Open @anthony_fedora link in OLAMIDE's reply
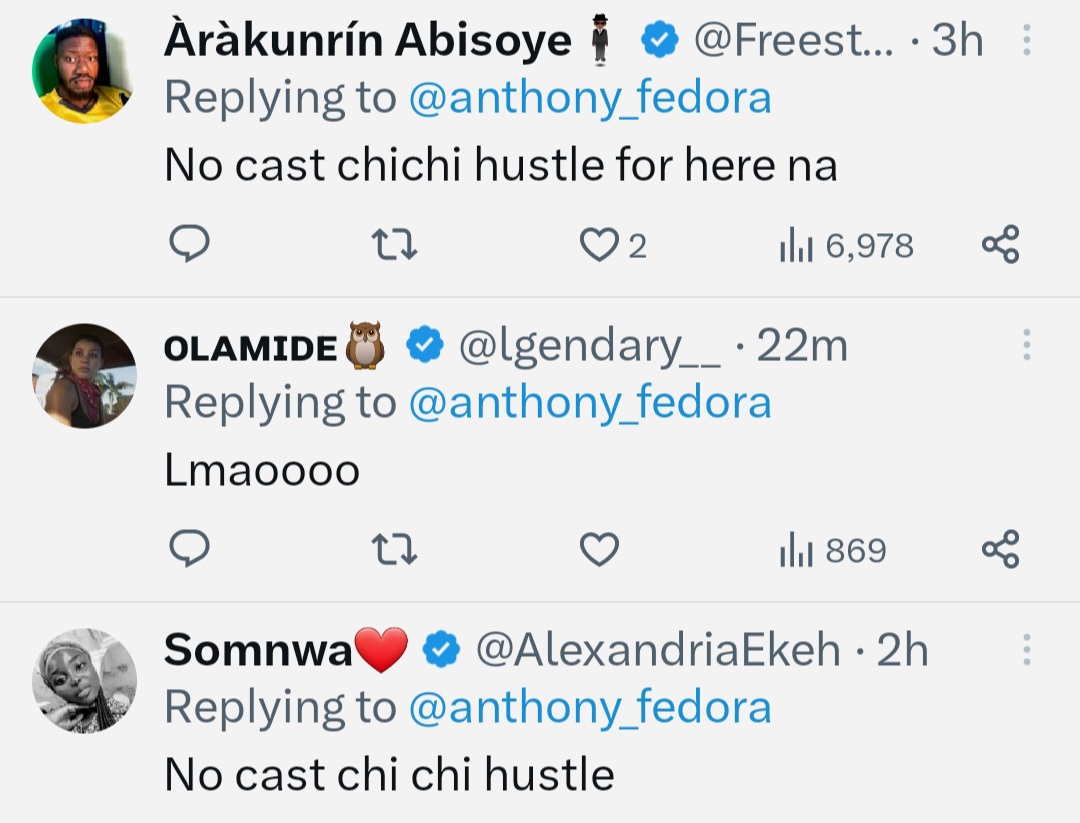1080x823 pixels. [590, 403]
